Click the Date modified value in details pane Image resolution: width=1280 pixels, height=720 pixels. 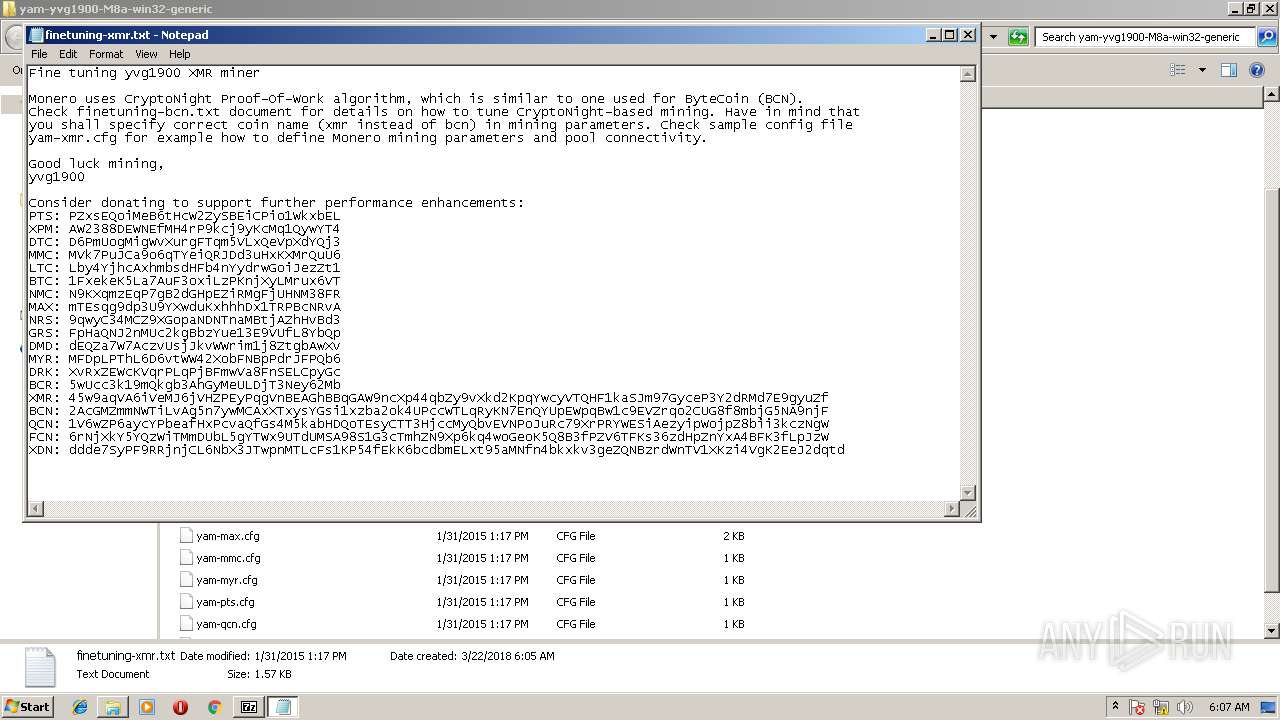[301, 656]
